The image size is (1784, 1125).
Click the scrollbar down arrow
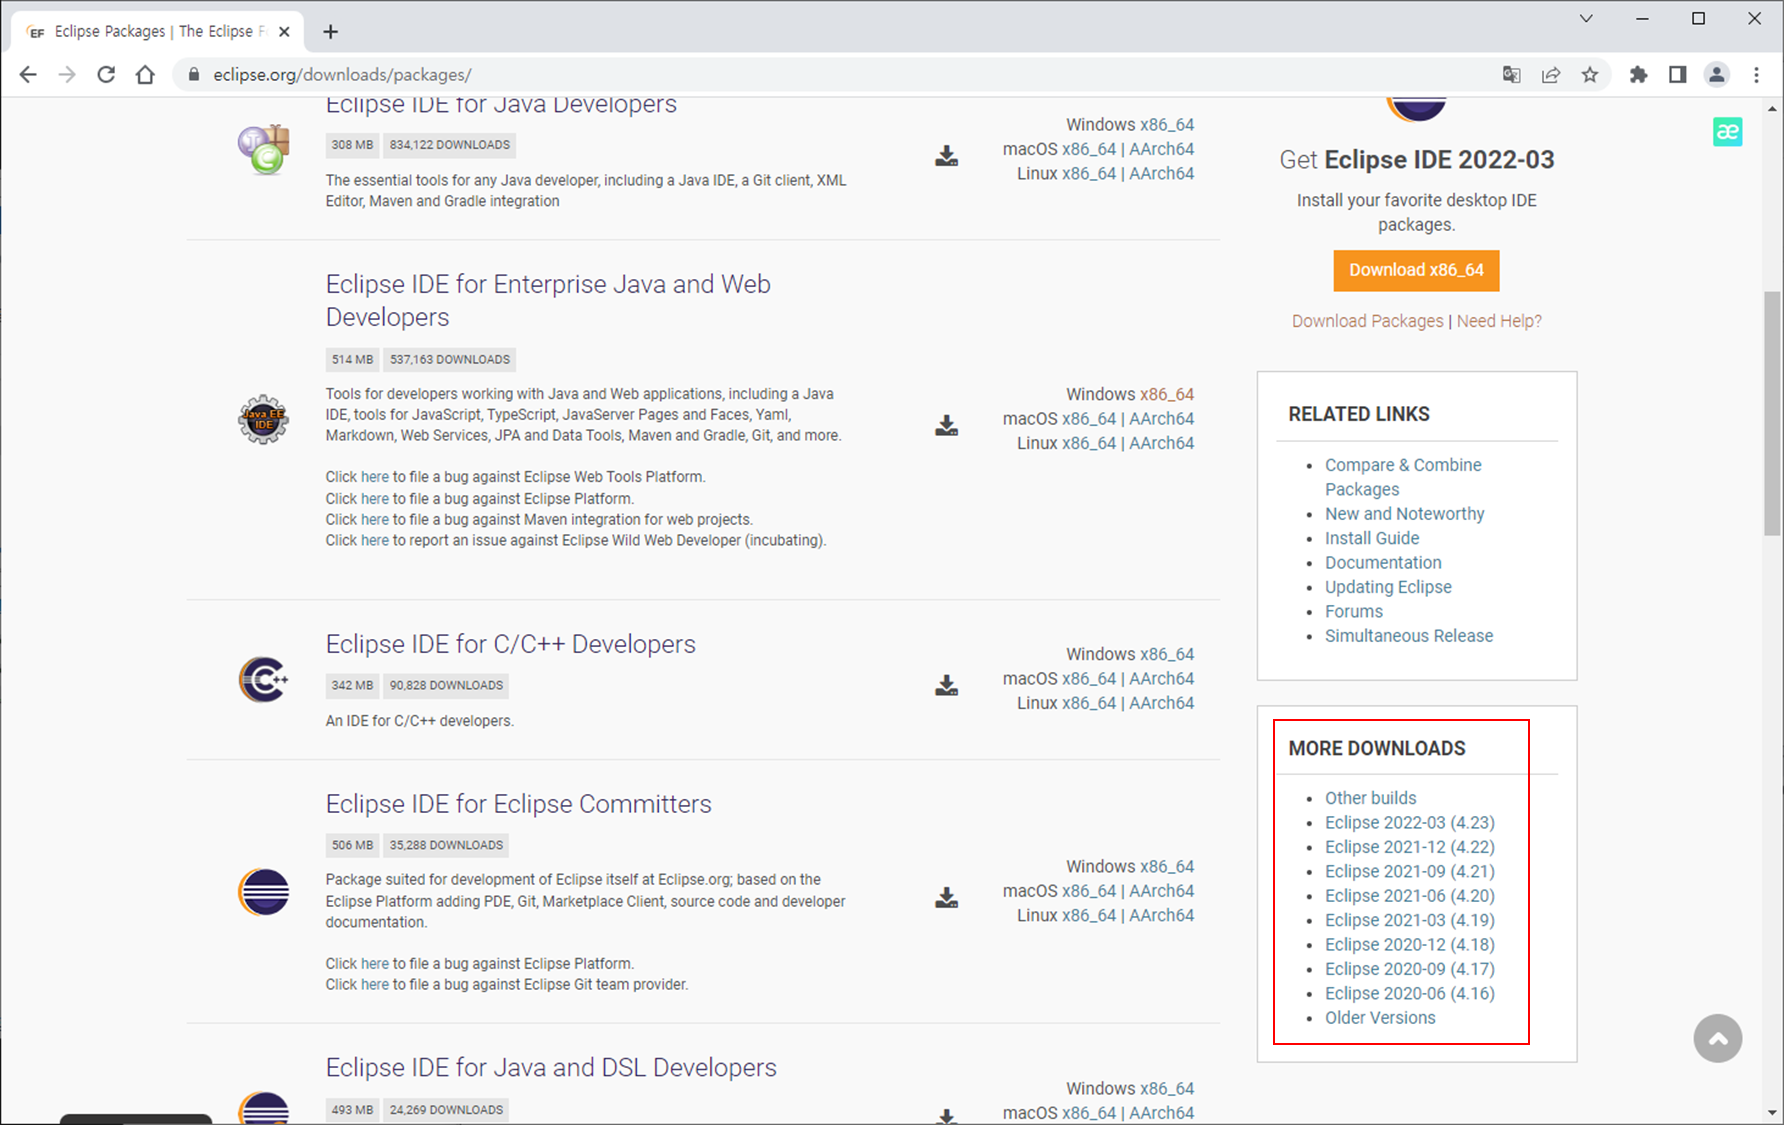click(x=1773, y=1112)
